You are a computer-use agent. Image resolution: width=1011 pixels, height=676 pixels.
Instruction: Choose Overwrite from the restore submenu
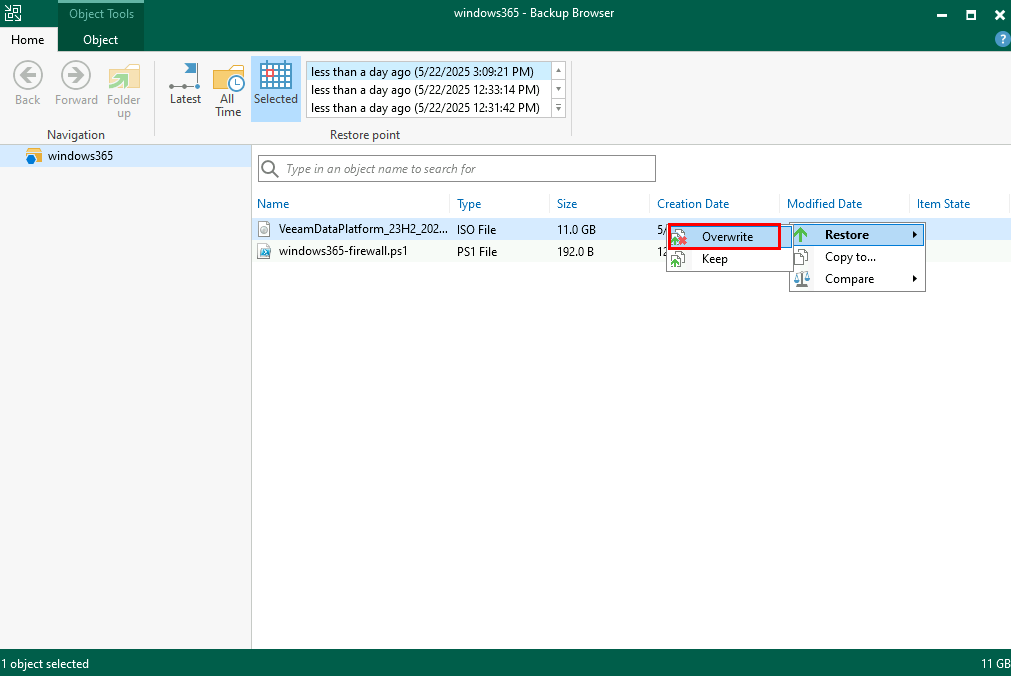(x=725, y=237)
